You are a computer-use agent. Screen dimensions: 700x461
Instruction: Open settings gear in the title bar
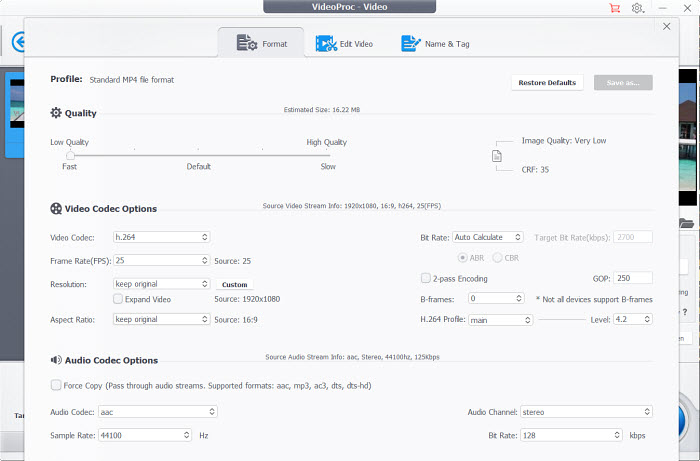637,8
